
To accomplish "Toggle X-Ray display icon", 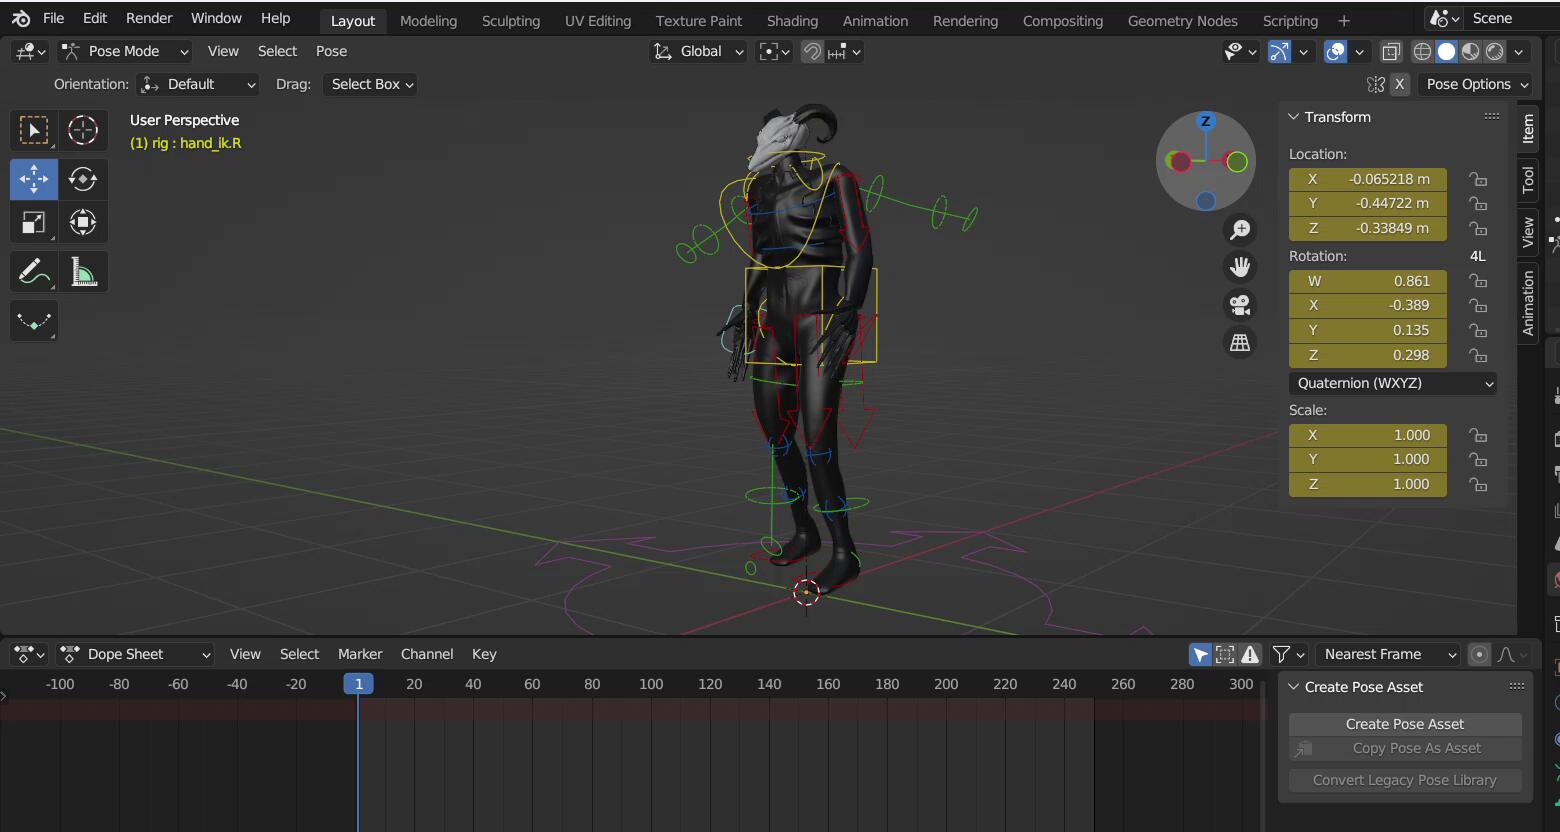I will pyautogui.click(x=1391, y=51).
